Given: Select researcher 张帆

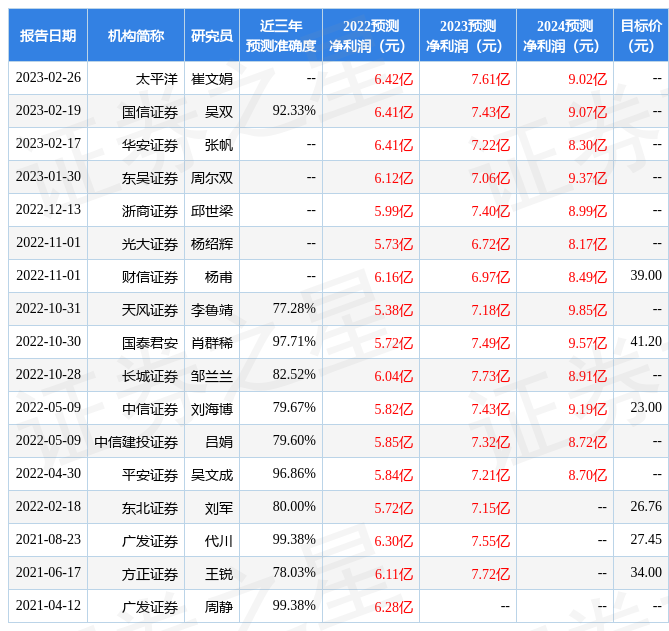Looking at the screenshot, I should 219,145.
